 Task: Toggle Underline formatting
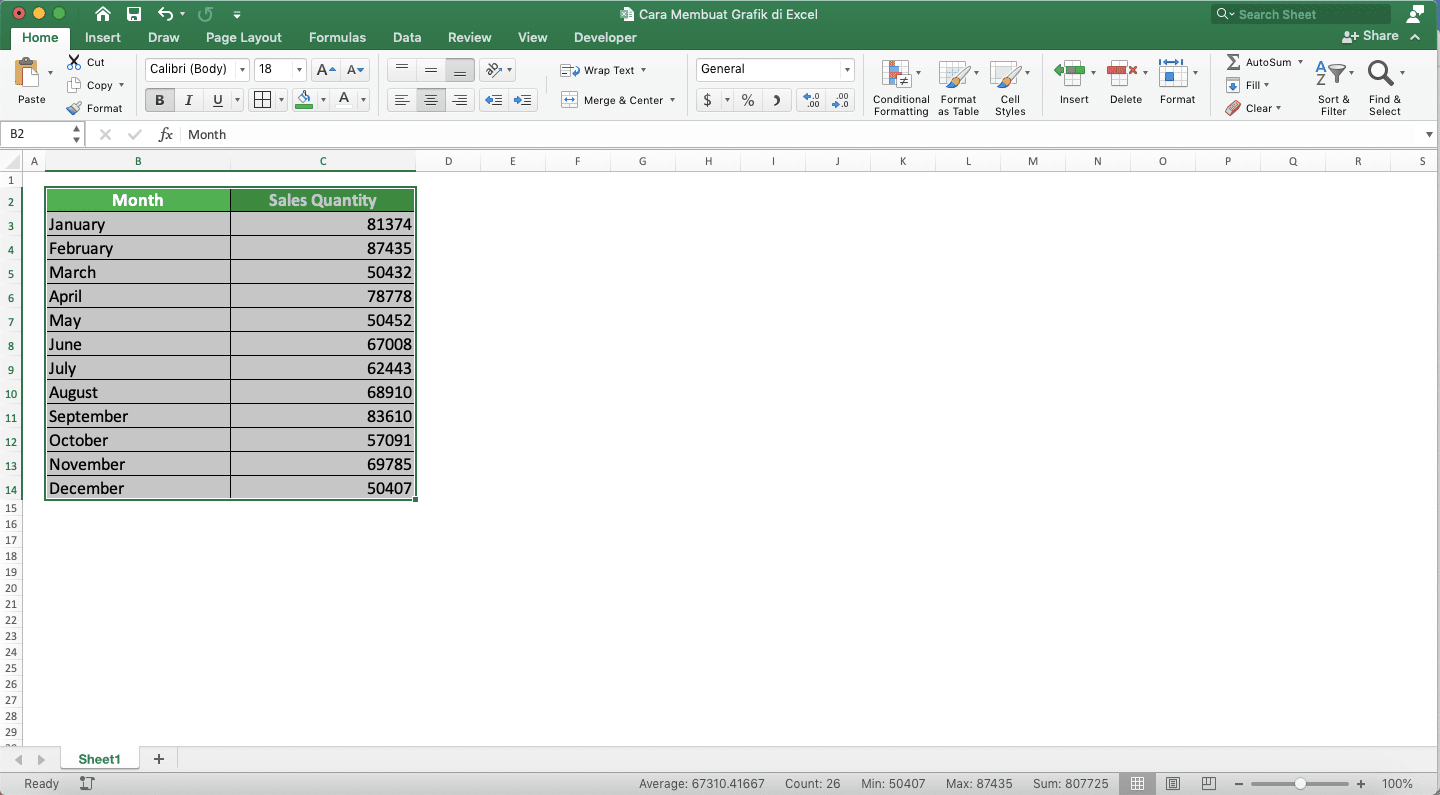pos(217,100)
